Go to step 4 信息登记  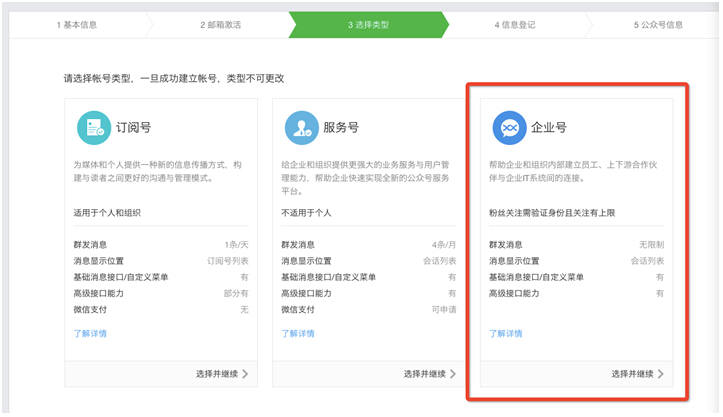tap(517, 25)
